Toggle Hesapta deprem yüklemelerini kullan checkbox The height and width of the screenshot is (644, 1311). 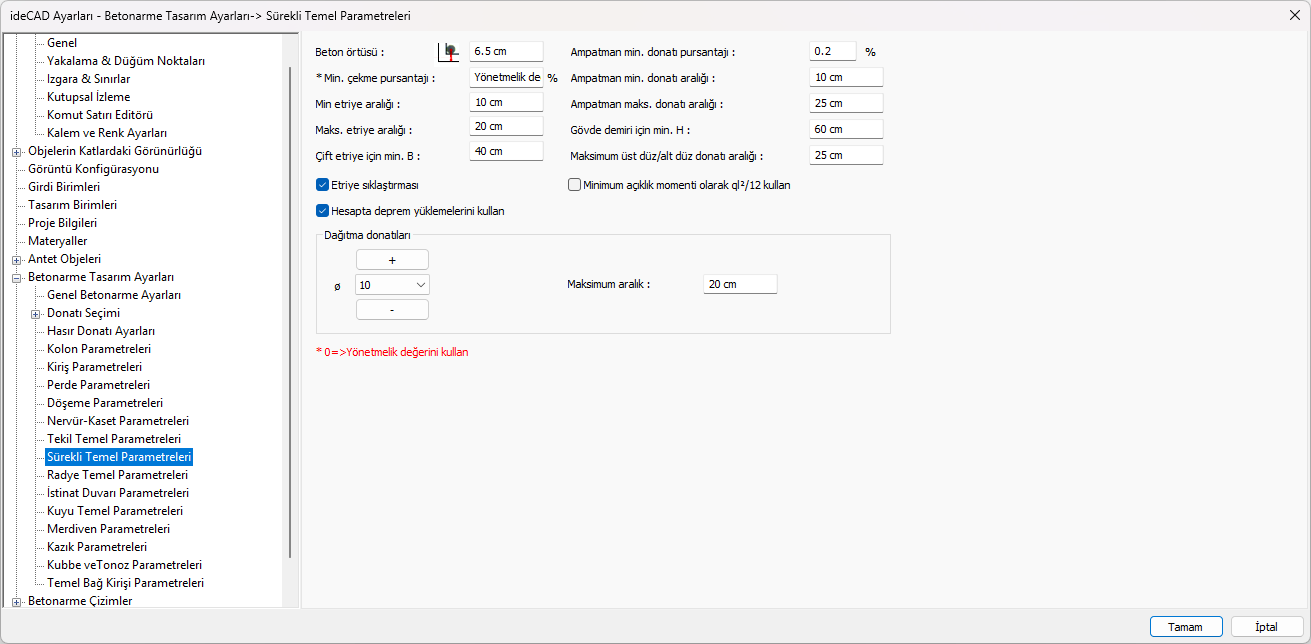point(322,211)
